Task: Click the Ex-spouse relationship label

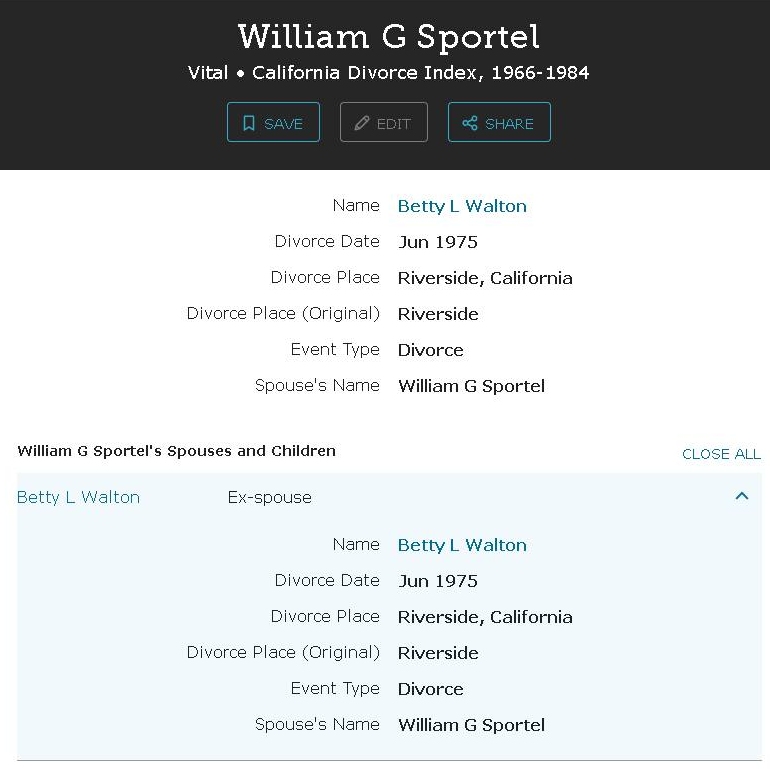Action: coord(269,497)
